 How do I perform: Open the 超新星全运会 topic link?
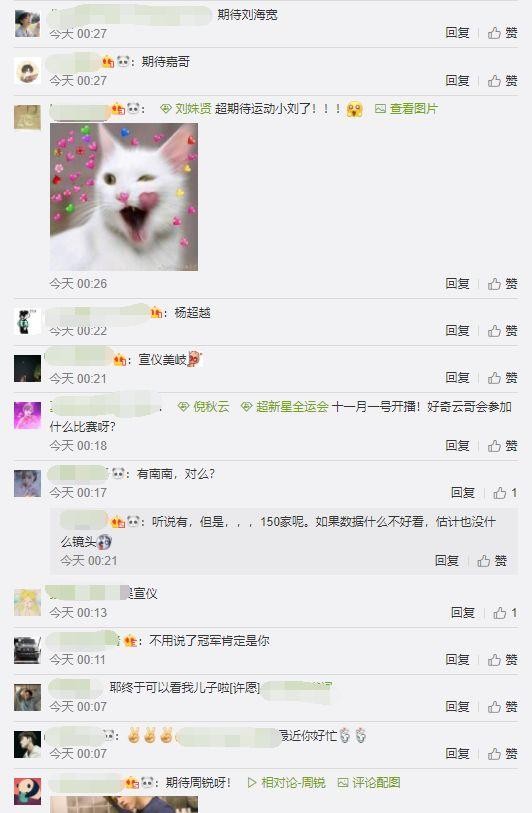click(285, 406)
